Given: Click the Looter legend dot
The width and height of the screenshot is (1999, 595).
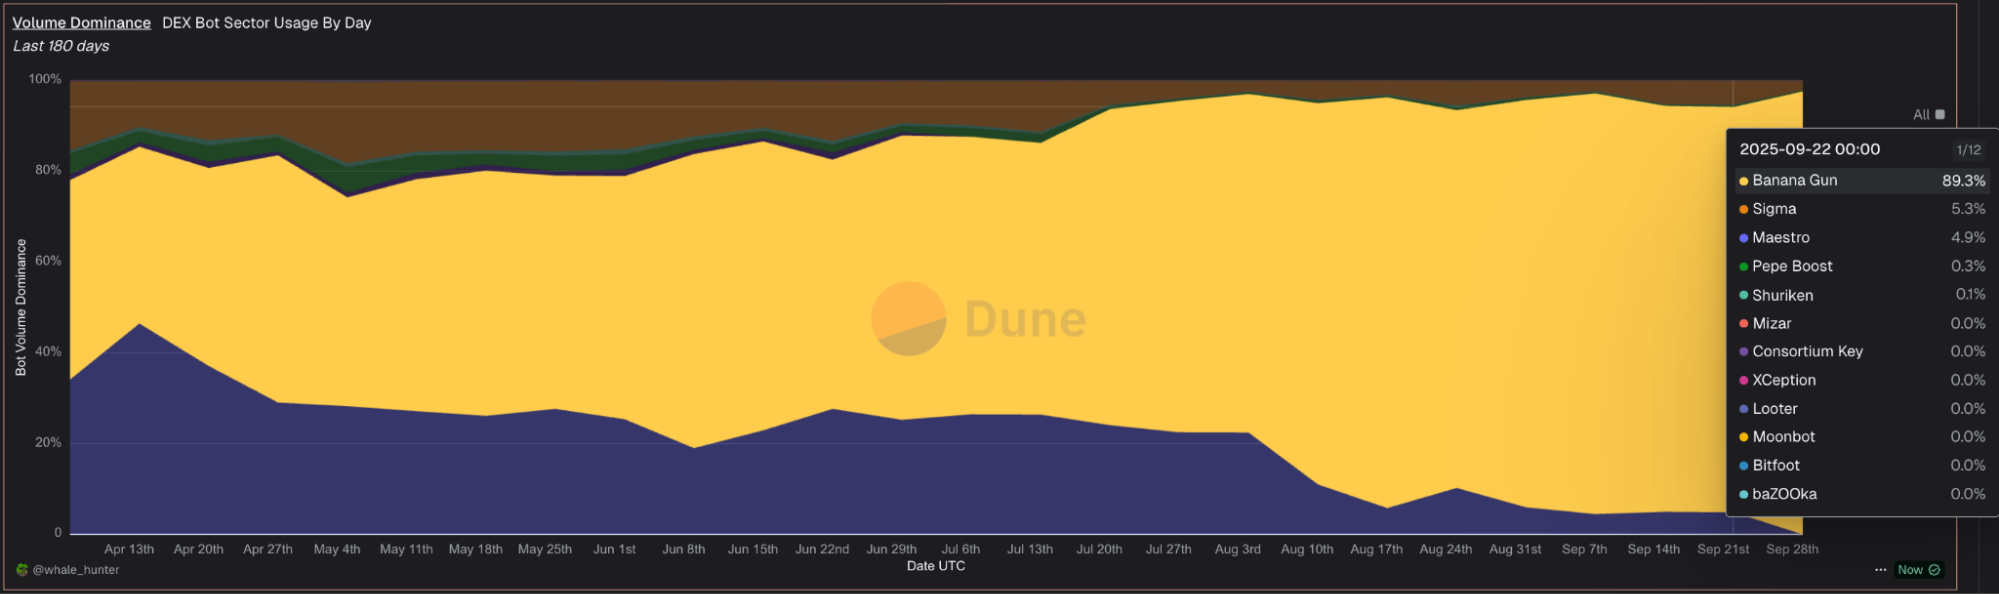Looking at the screenshot, I should (x=1743, y=409).
